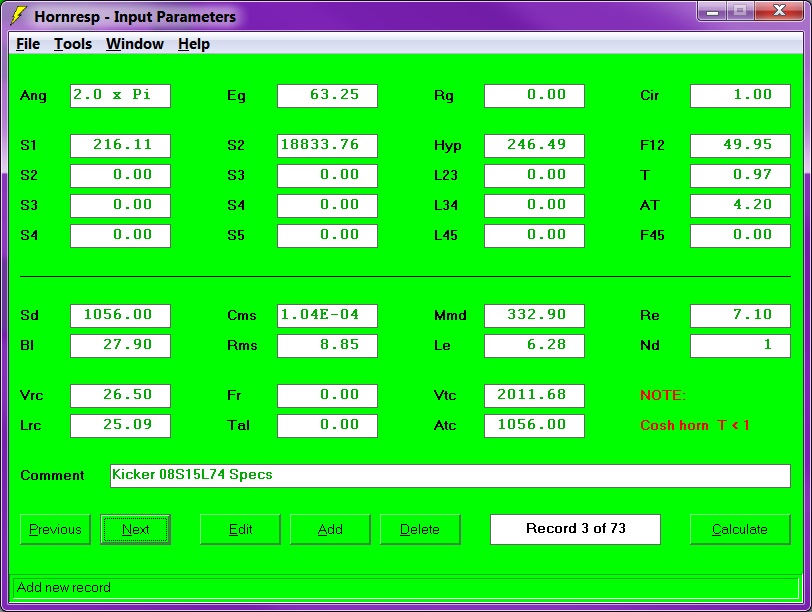
Task: Click the S5 input field
Action: coord(327,236)
